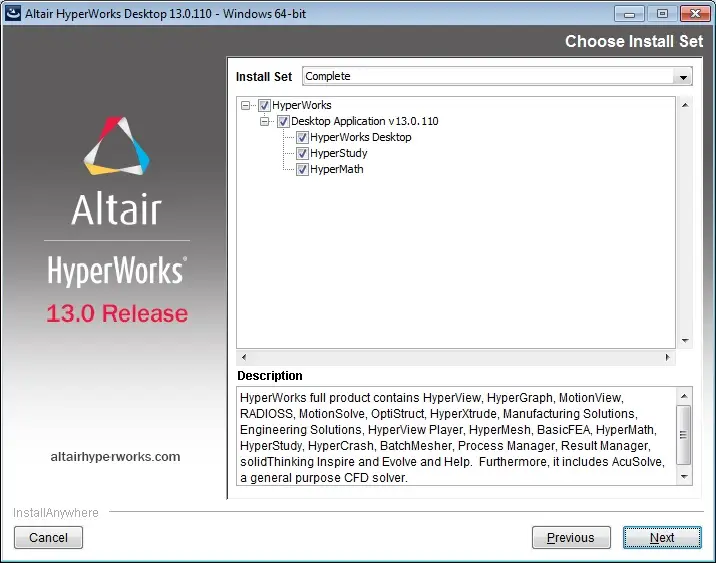Toggle the HyperWorks Desktop checkbox
Viewport: 716px width, 563px height.
point(302,137)
